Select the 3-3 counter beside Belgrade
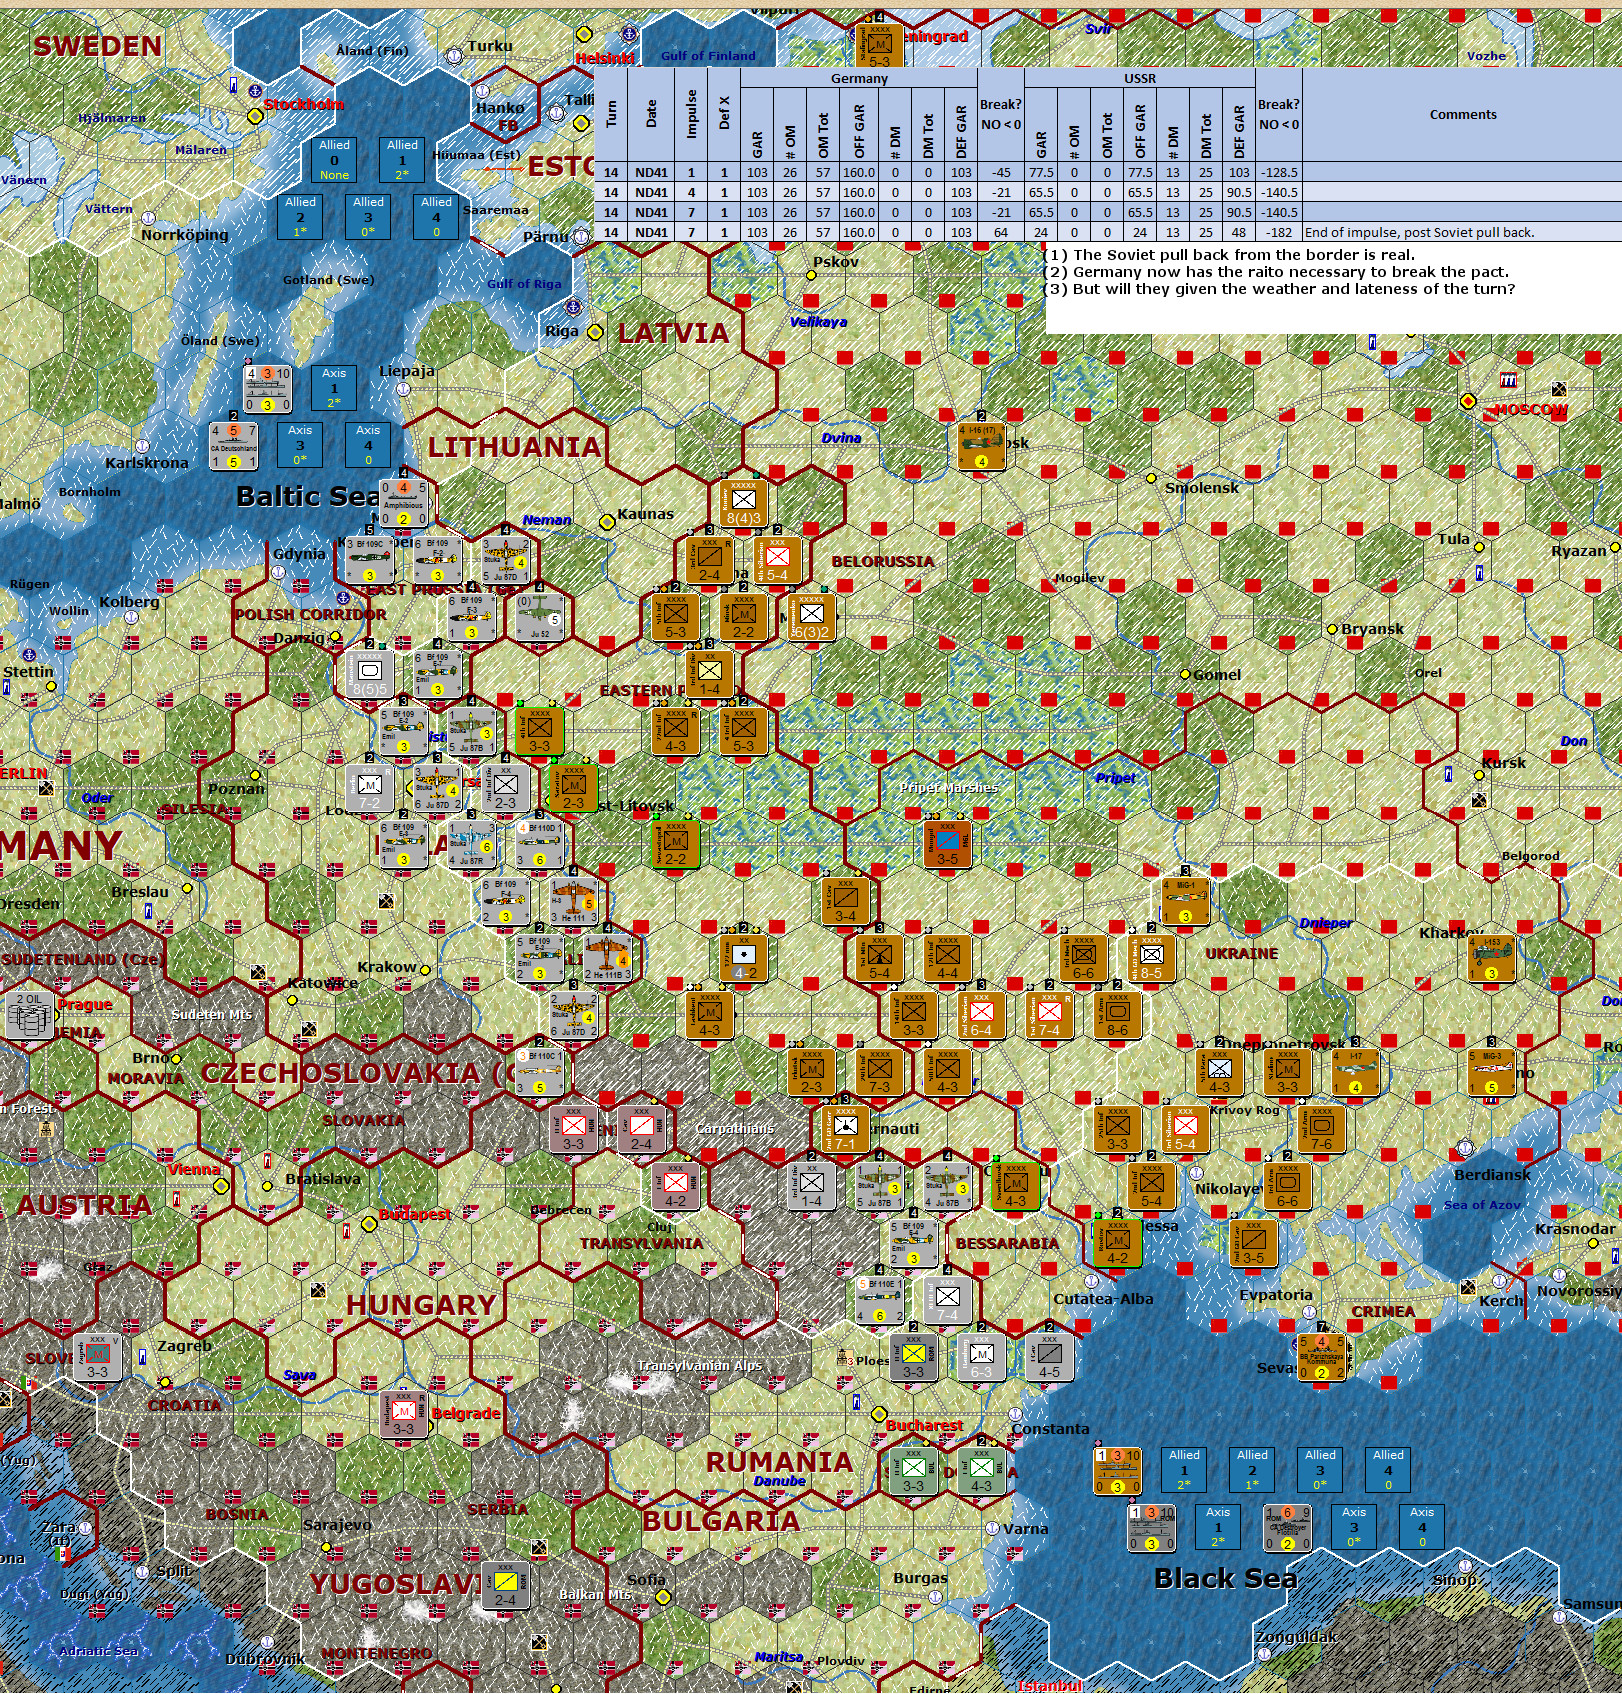The height and width of the screenshot is (1694, 1622). click(x=404, y=1415)
